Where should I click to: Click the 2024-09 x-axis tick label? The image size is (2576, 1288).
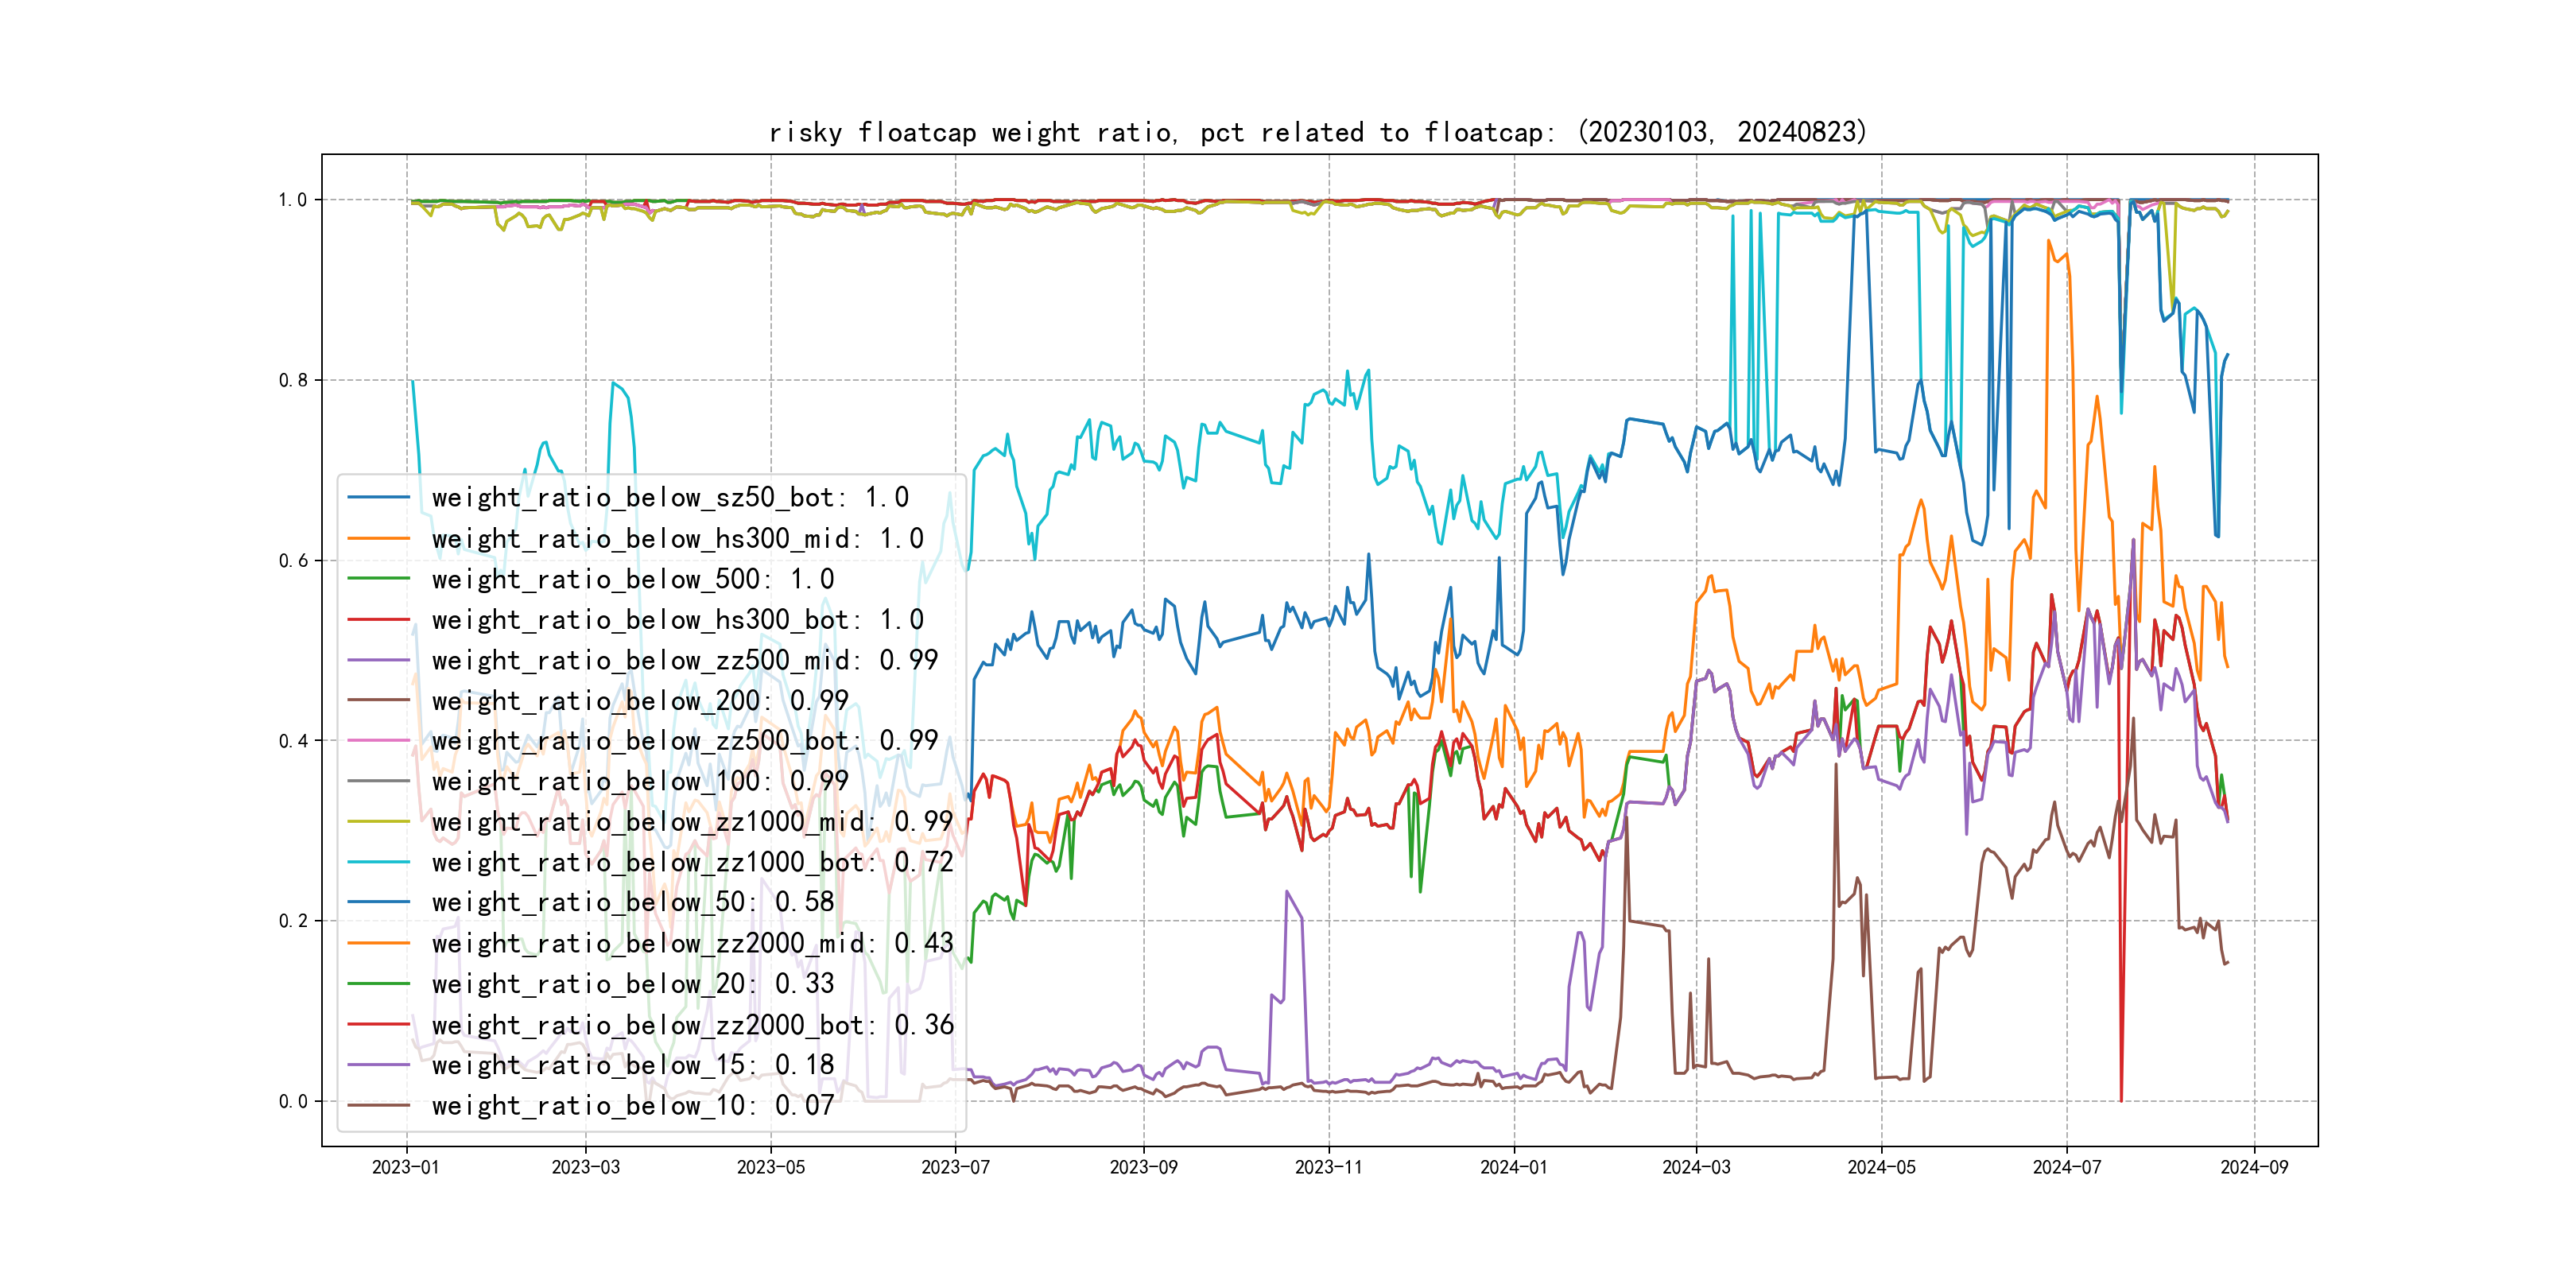(2253, 1167)
